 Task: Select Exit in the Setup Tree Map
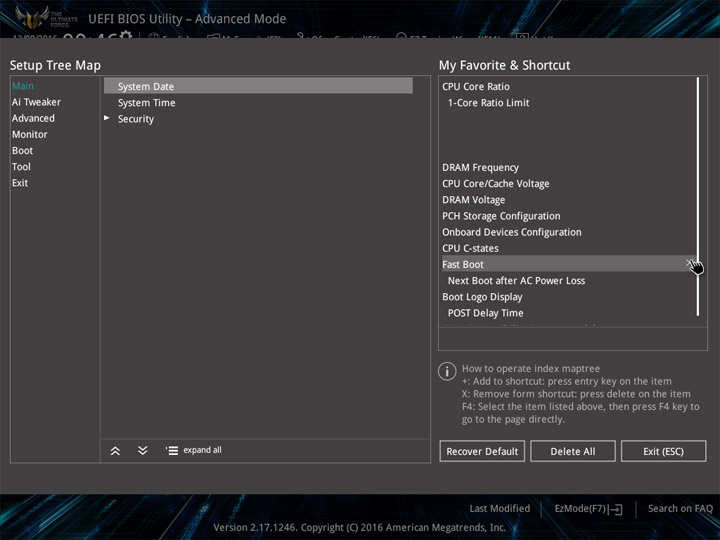pyautogui.click(x=20, y=182)
